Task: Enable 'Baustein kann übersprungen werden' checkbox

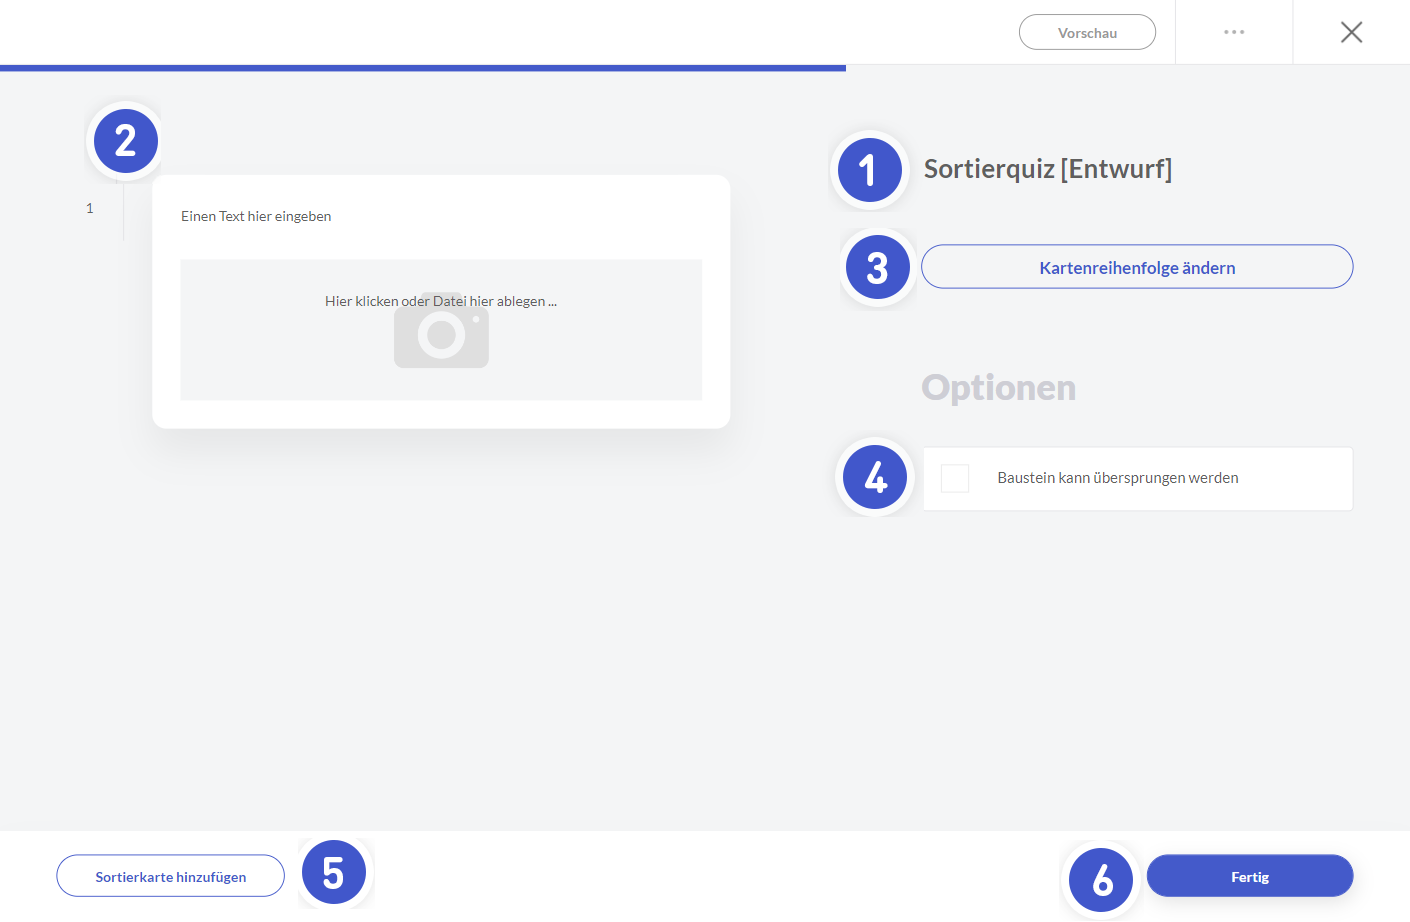Action: [x=955, y=478]
